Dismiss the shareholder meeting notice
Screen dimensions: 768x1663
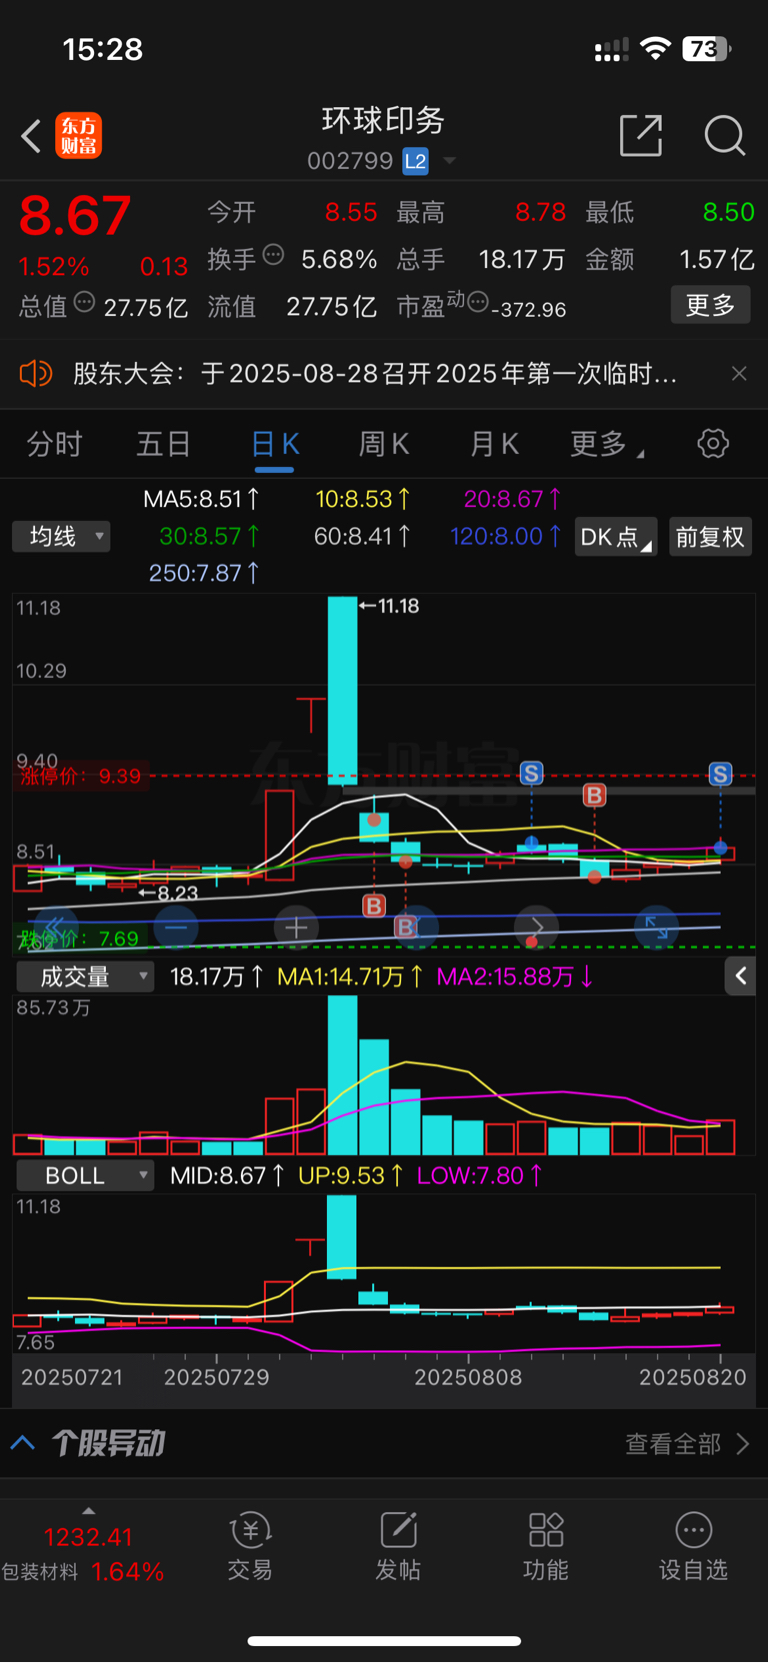[x=739, y=373]
